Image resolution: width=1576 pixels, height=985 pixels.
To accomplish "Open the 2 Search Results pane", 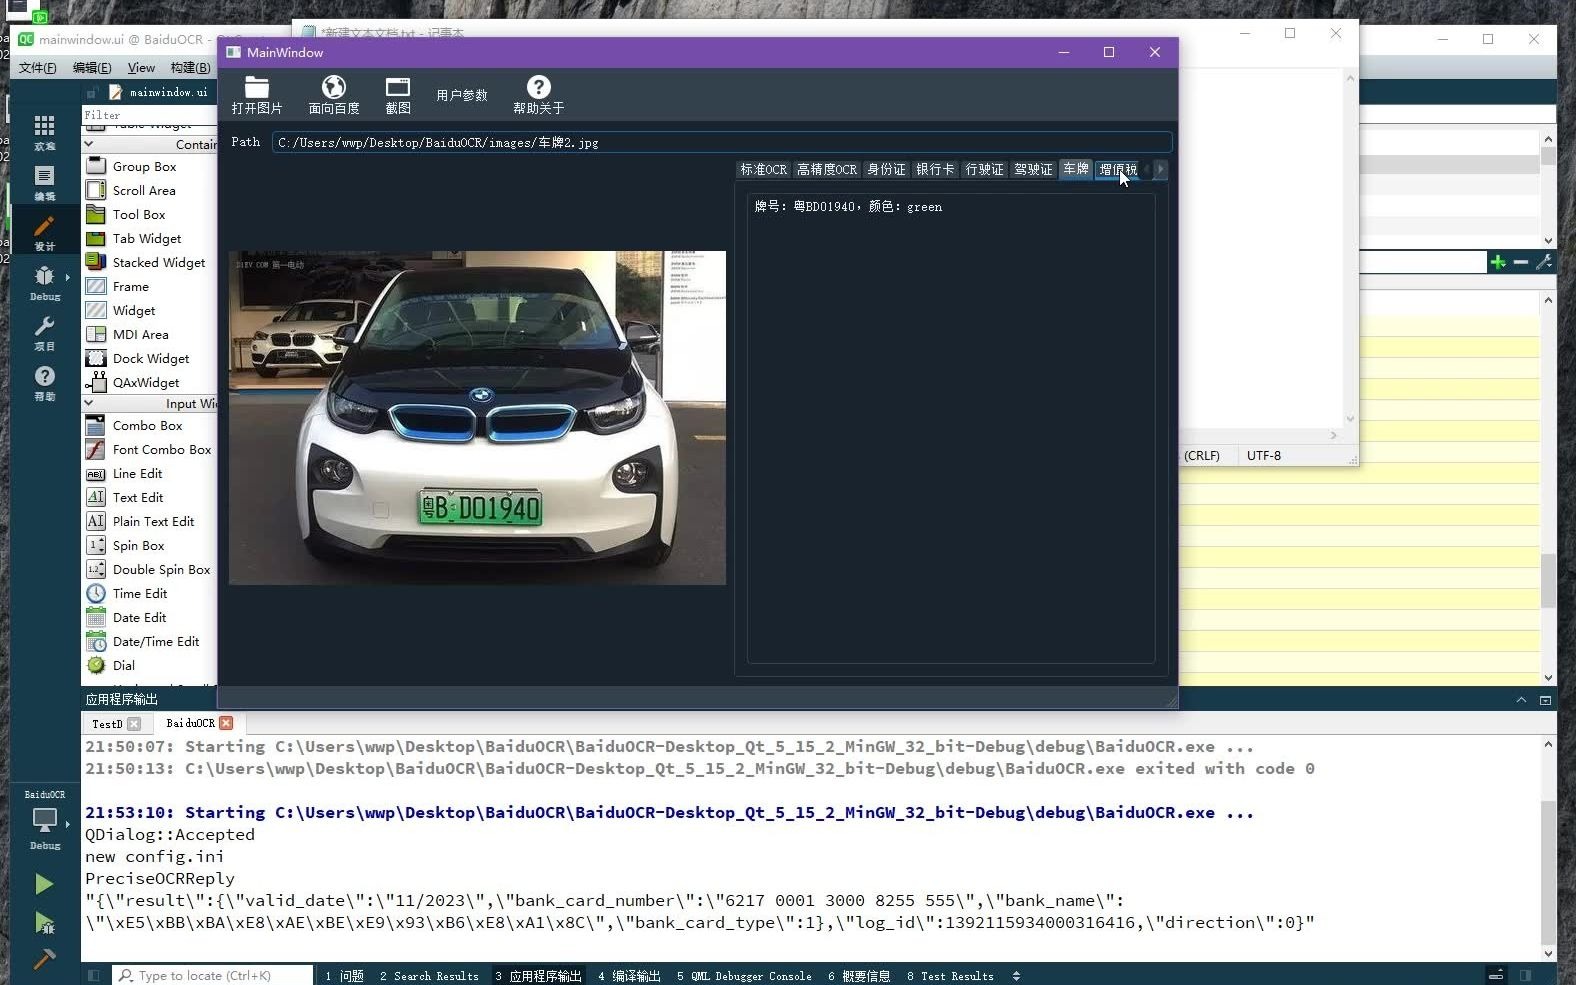I will tap(429, 976).
